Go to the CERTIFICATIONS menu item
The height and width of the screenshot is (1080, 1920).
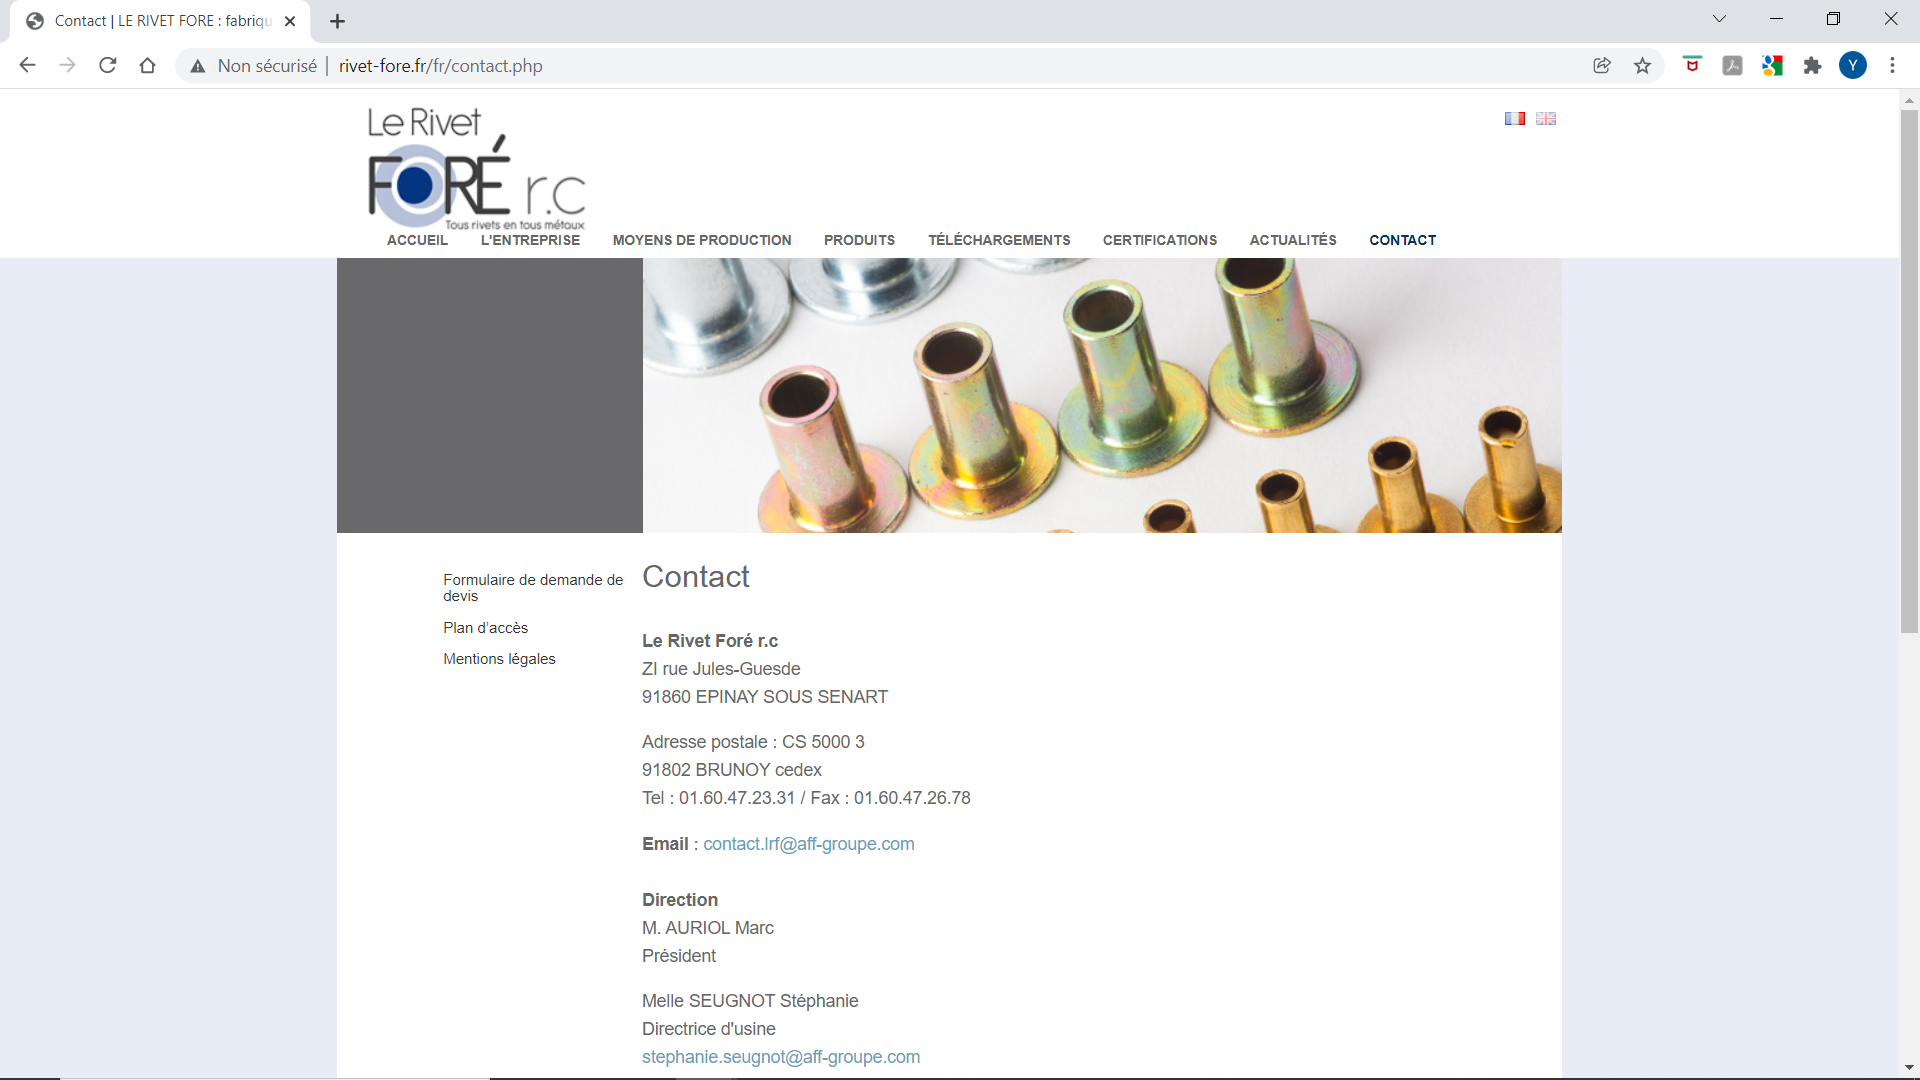pos(1159,240)
